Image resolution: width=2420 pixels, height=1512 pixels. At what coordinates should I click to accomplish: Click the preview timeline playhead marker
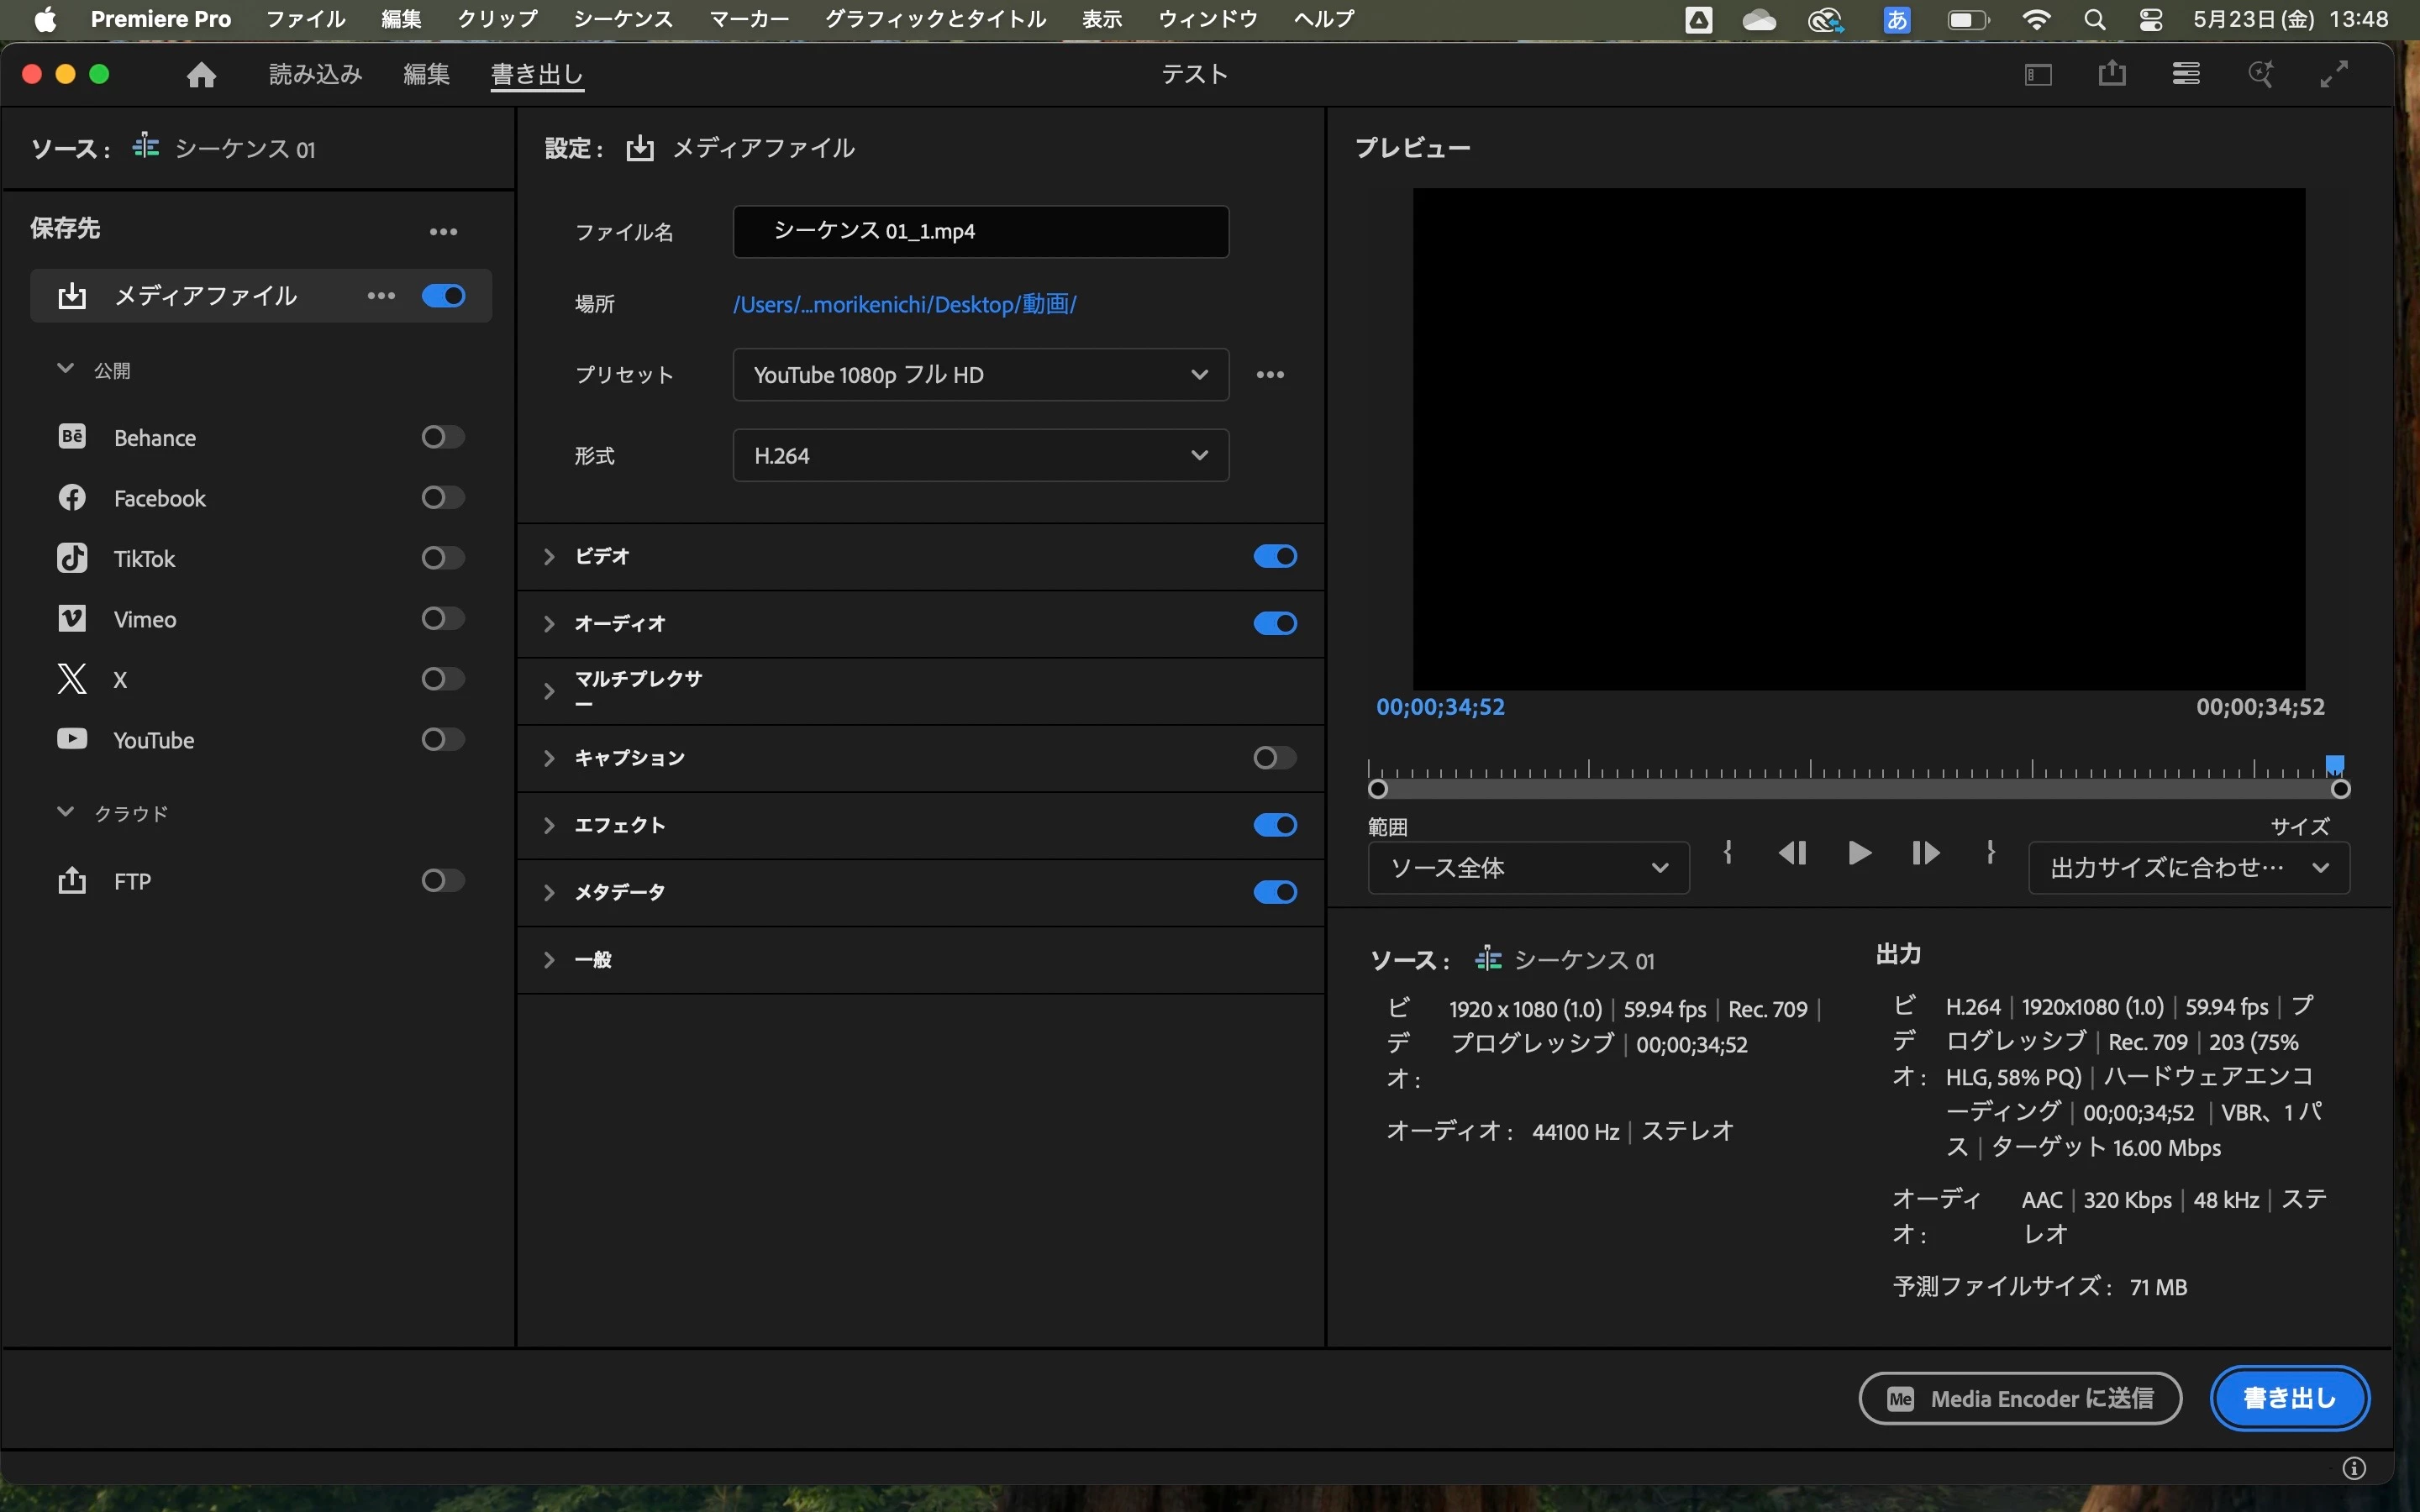click(2334, 766)
